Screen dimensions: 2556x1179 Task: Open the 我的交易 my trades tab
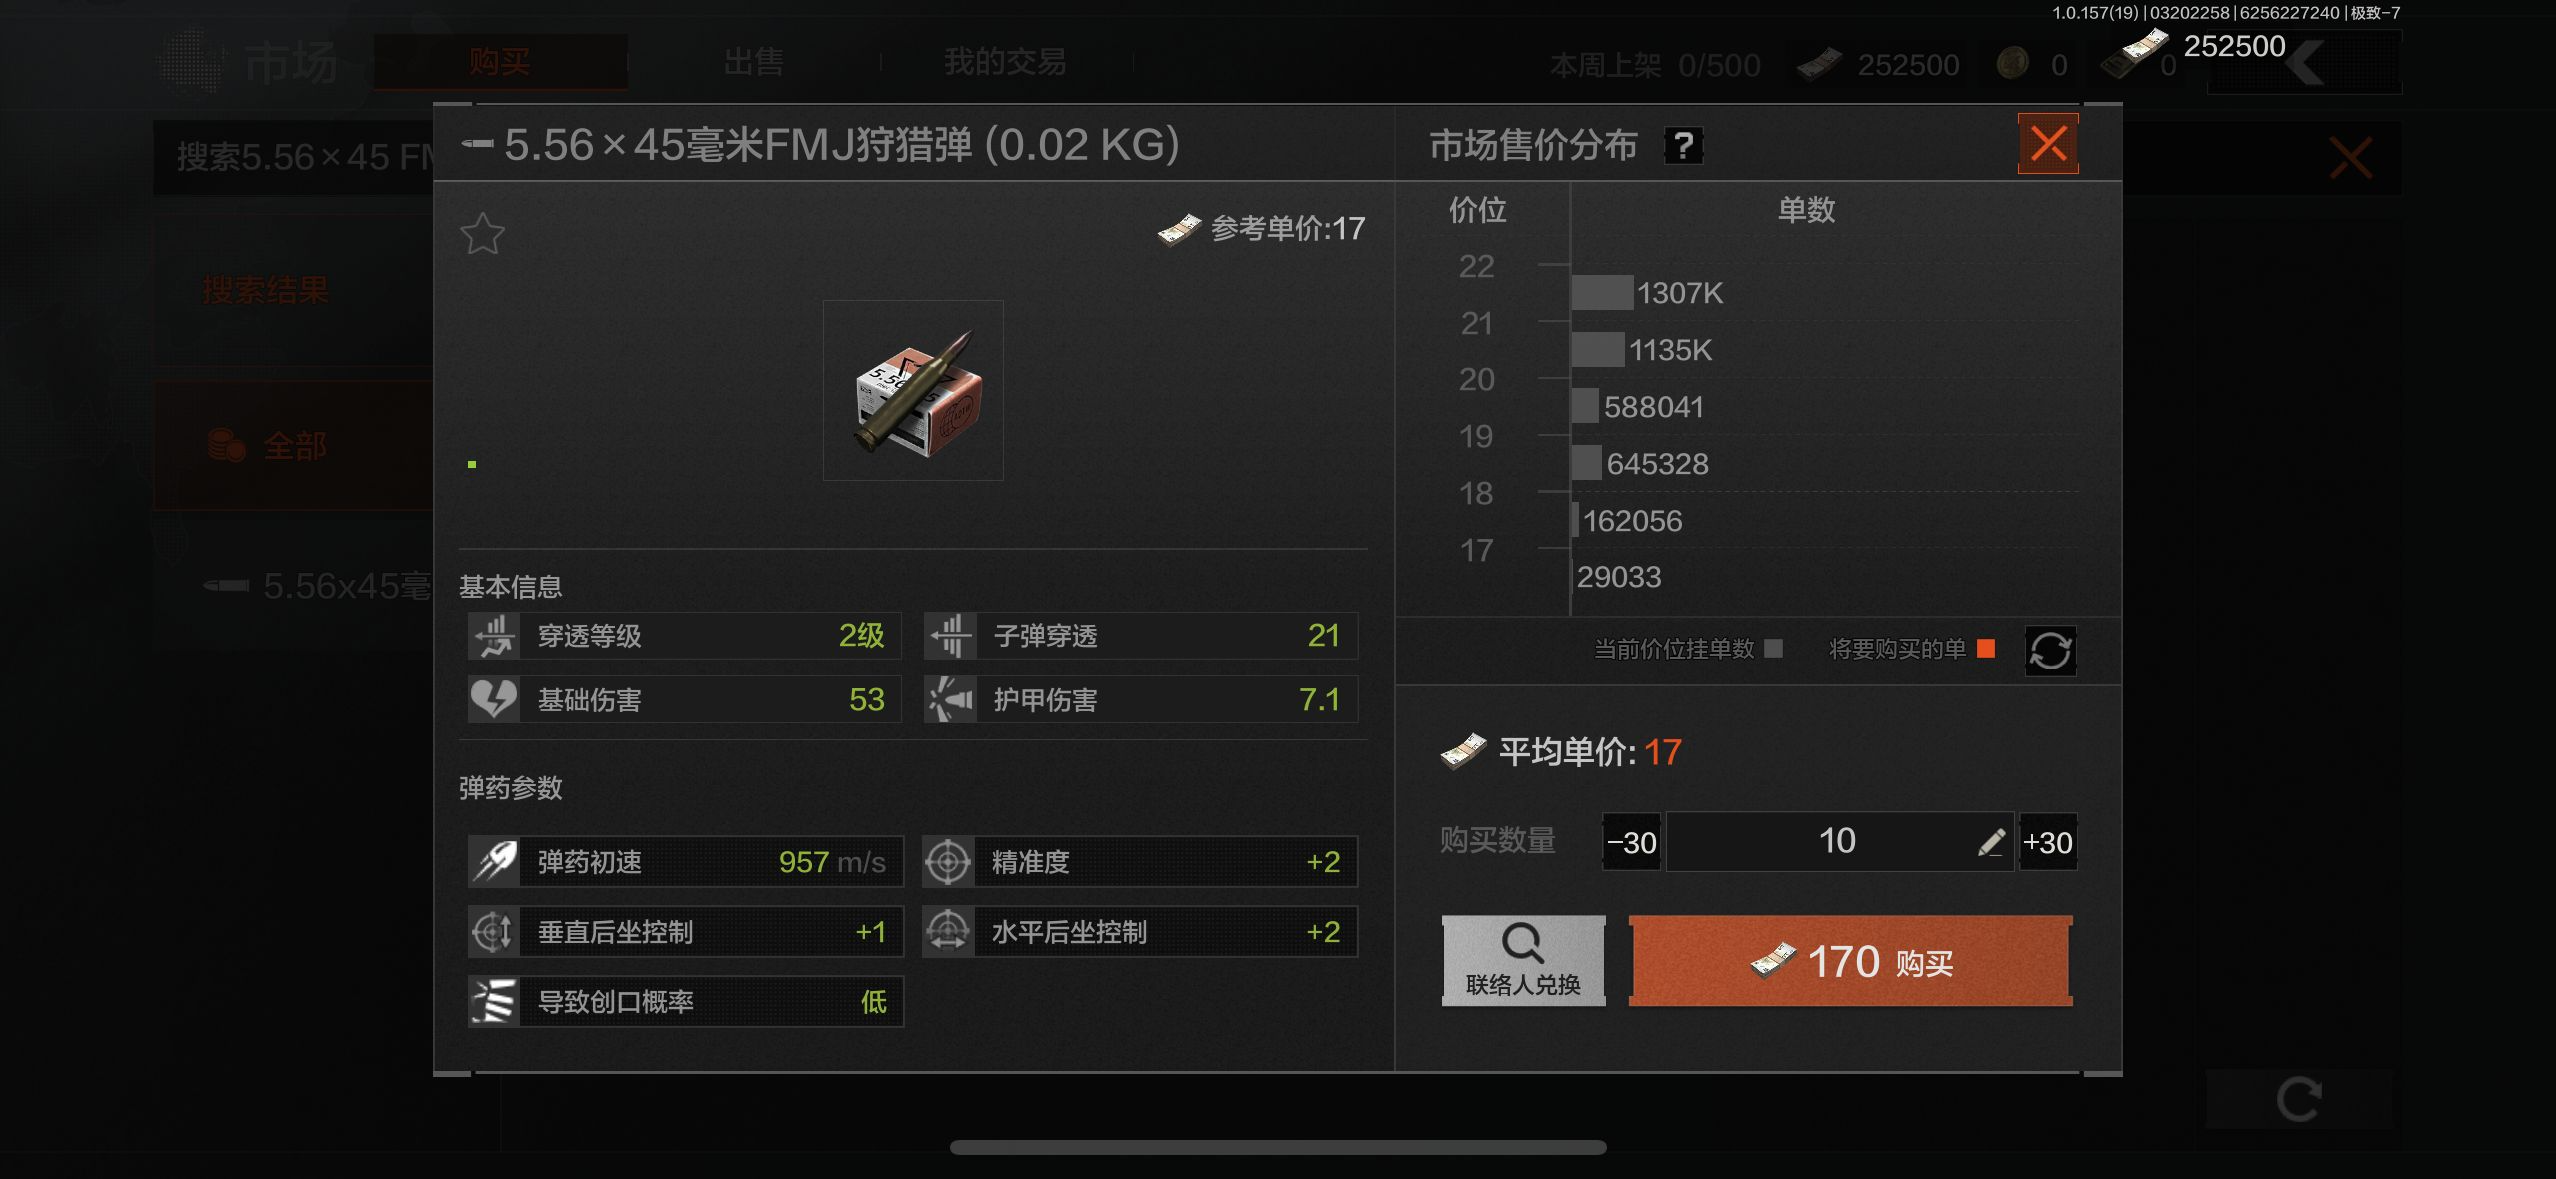(1005, 62)
